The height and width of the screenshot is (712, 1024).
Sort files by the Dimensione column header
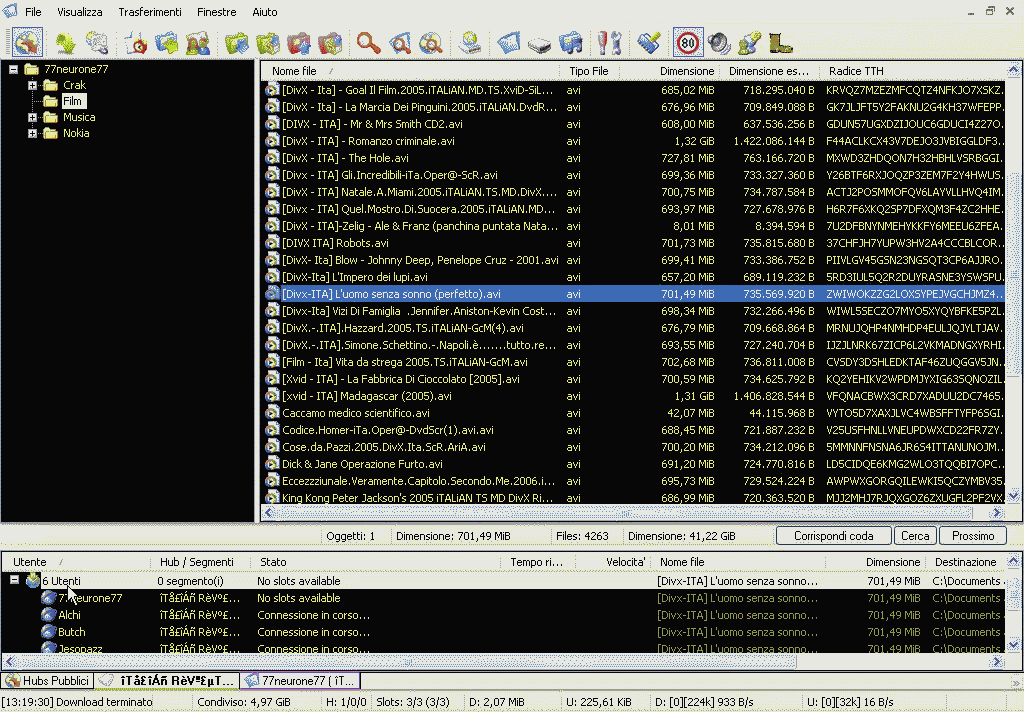686,71
